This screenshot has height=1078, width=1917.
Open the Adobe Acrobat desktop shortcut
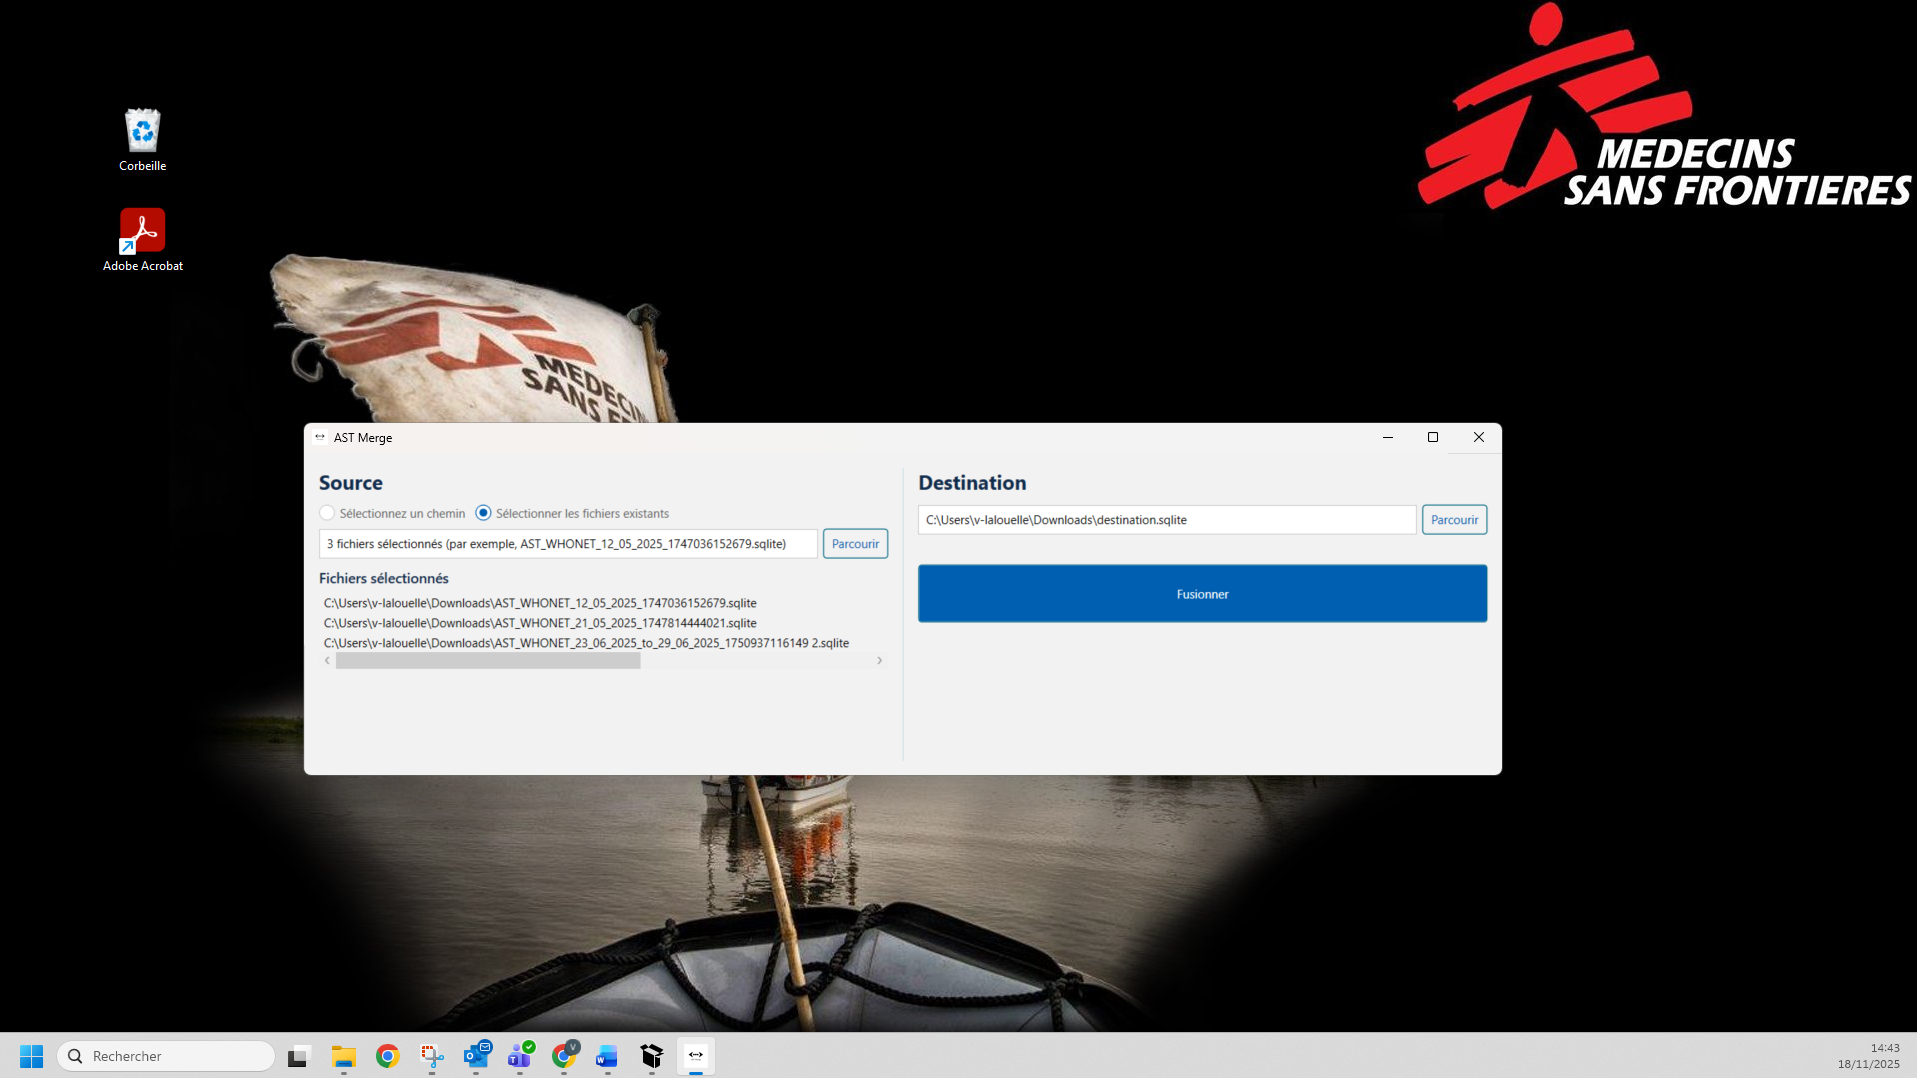pyautogui.click(x=143, y=239)
